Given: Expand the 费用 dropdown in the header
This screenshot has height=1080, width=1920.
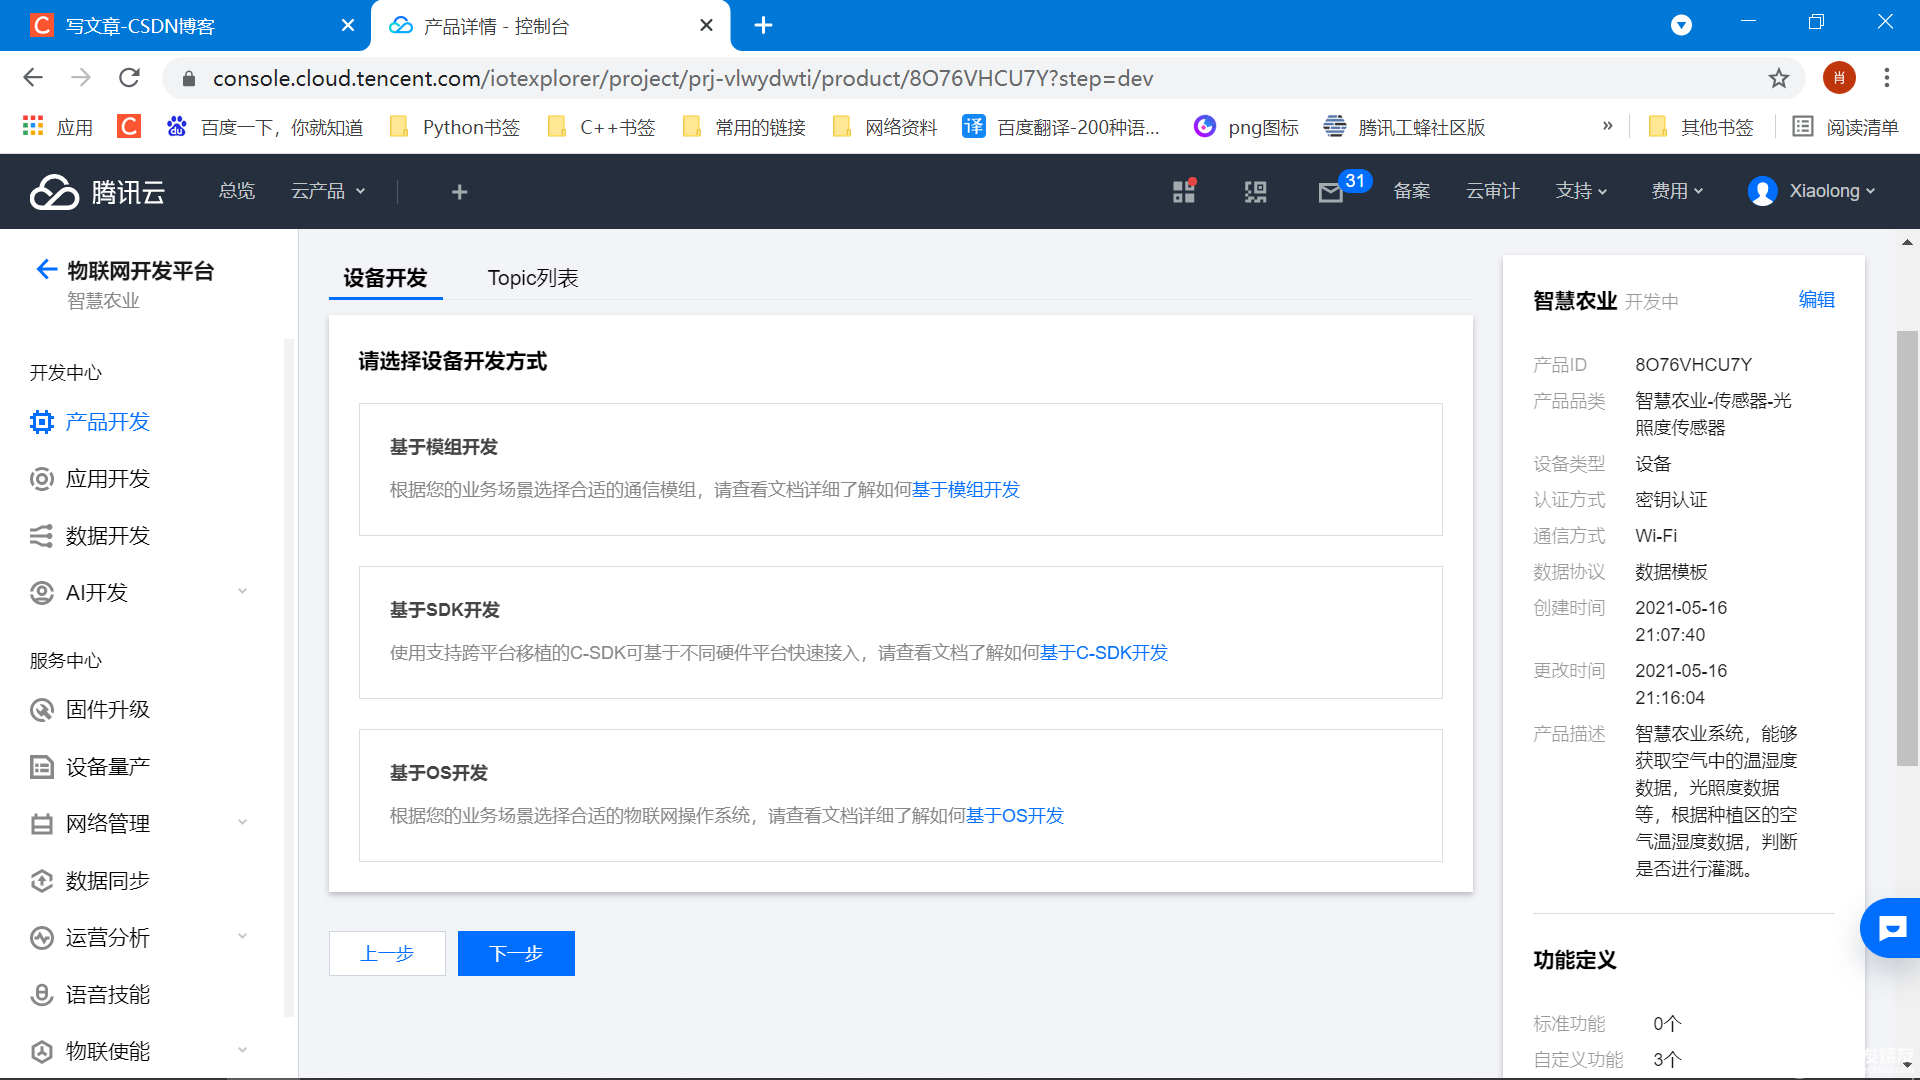Looking at the screenshot, I should 1677,191.
